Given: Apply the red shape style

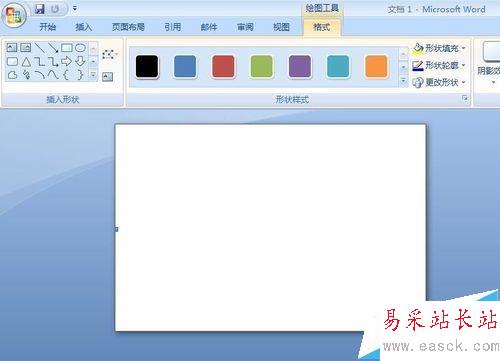Looking at the screenshot, I should coord(223,67).
